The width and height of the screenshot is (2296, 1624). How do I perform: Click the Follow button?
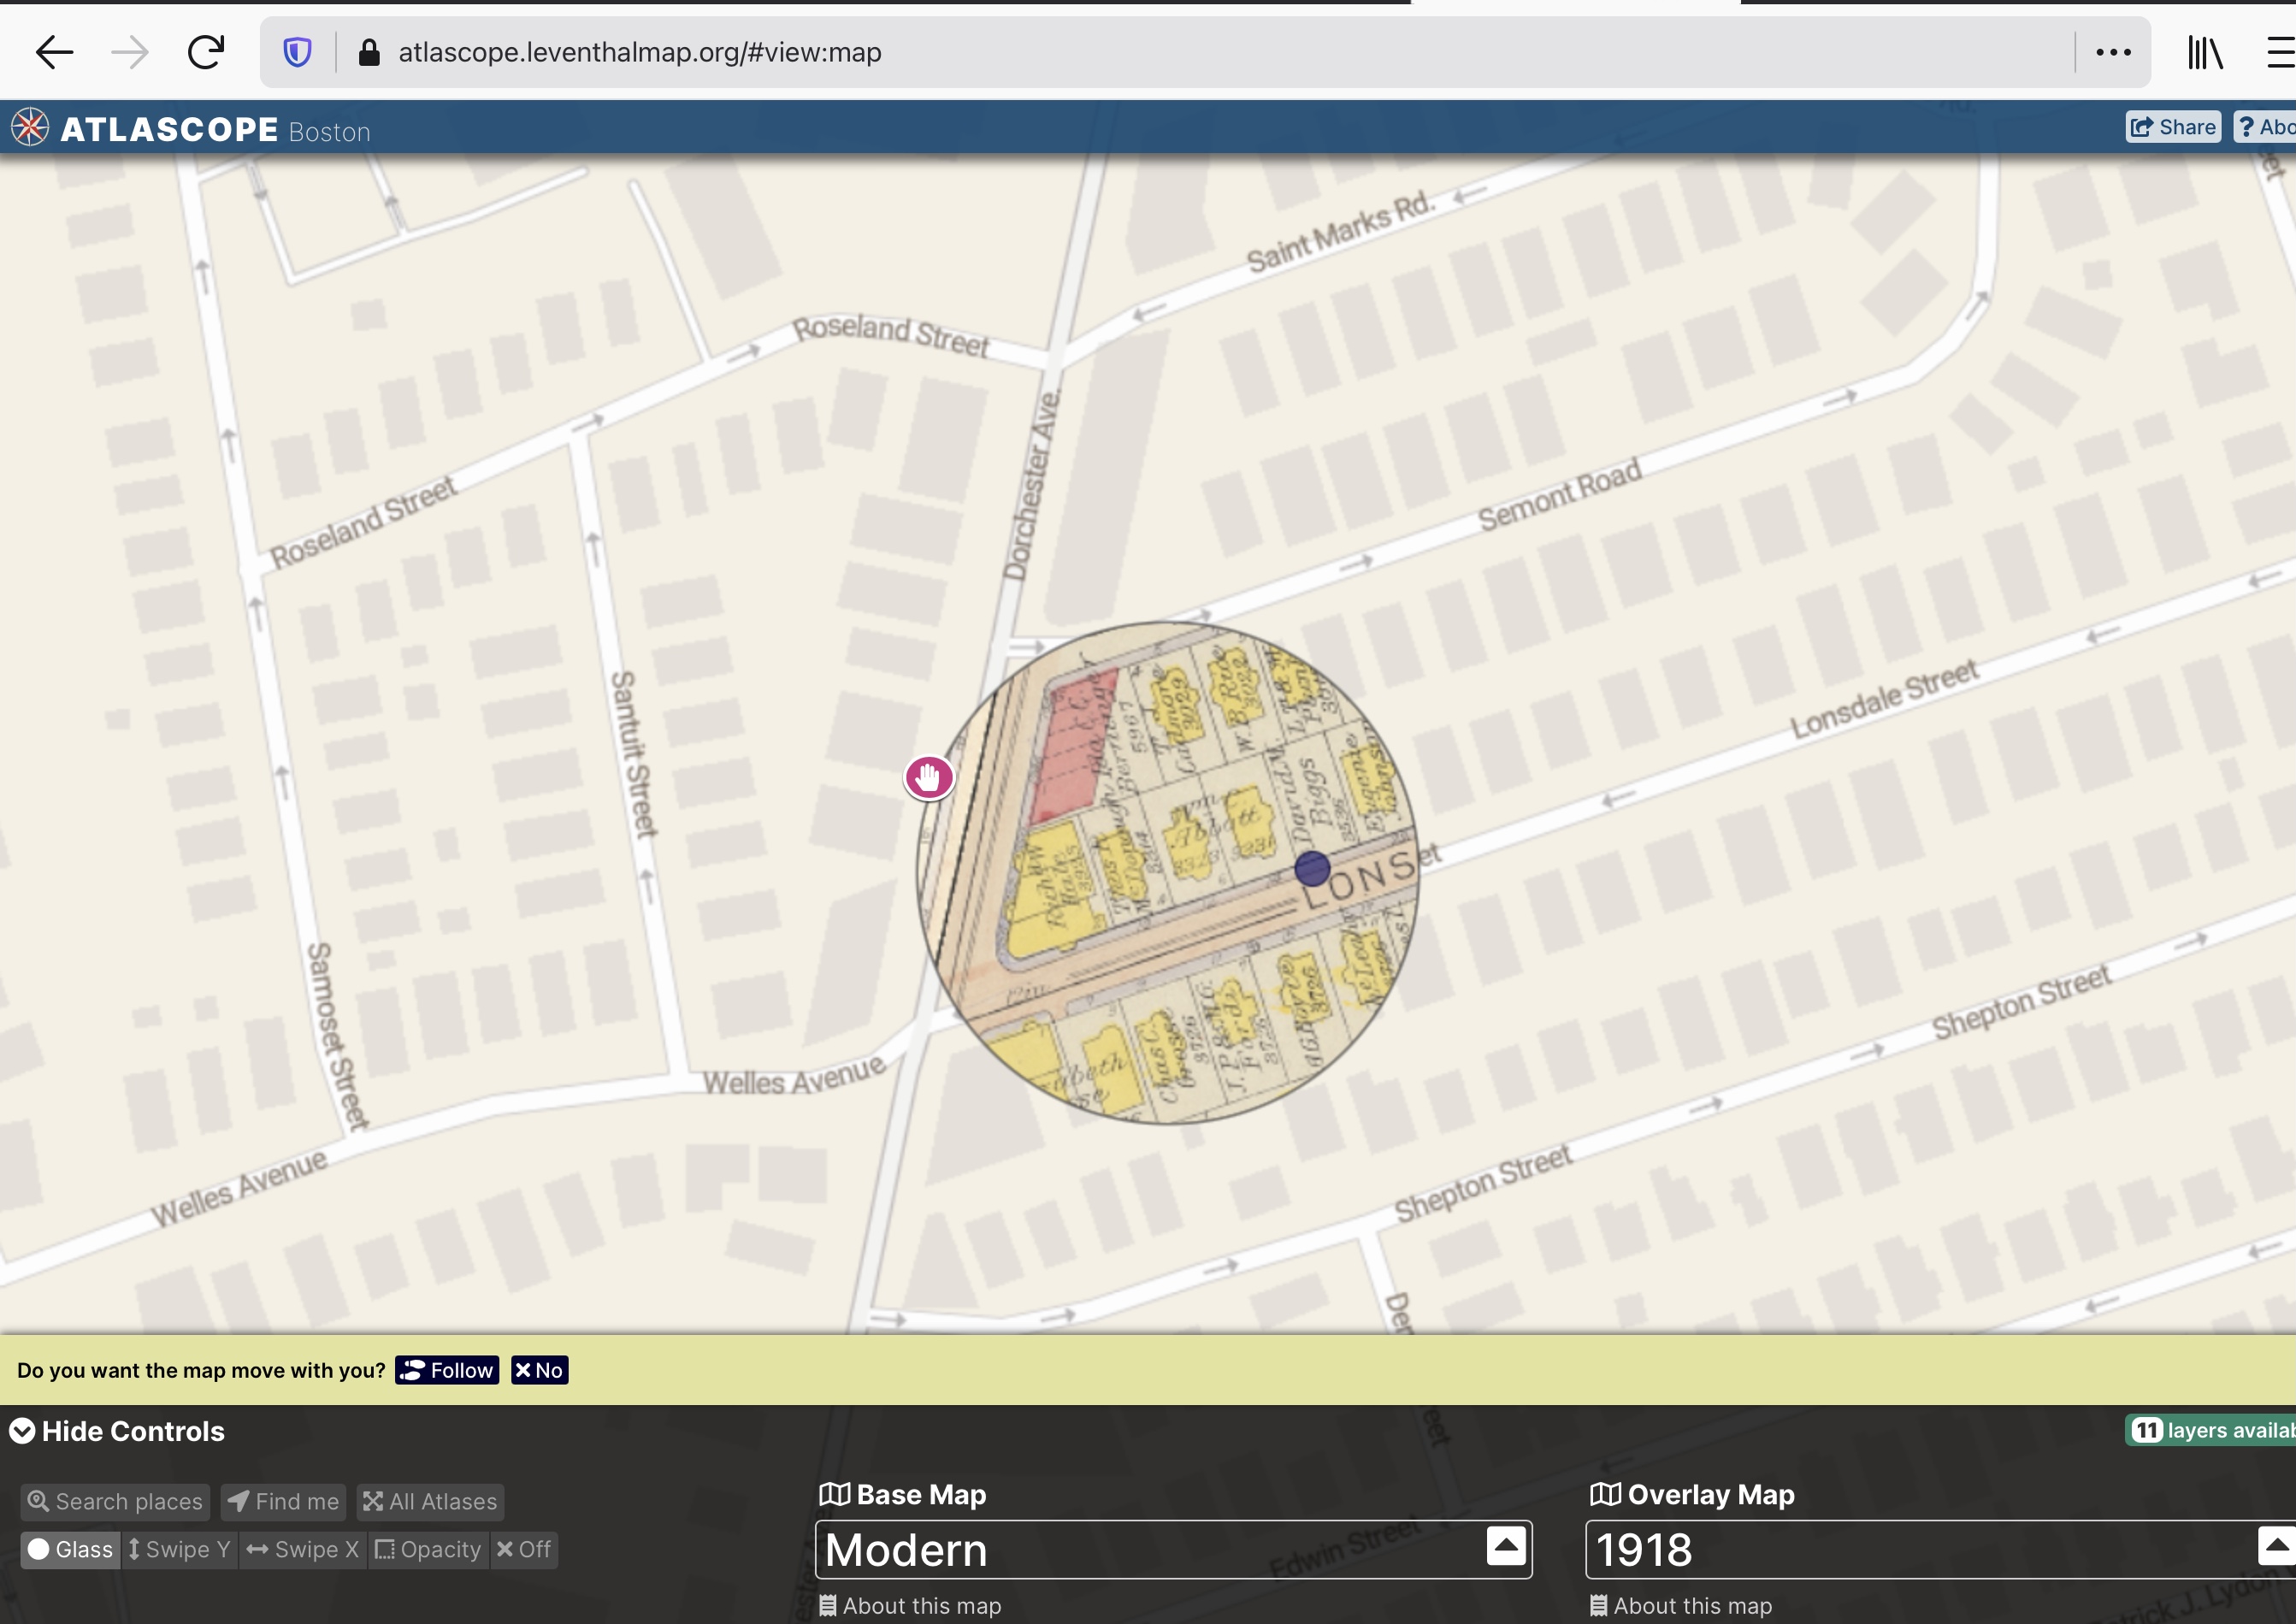[x=447, y=1370]
